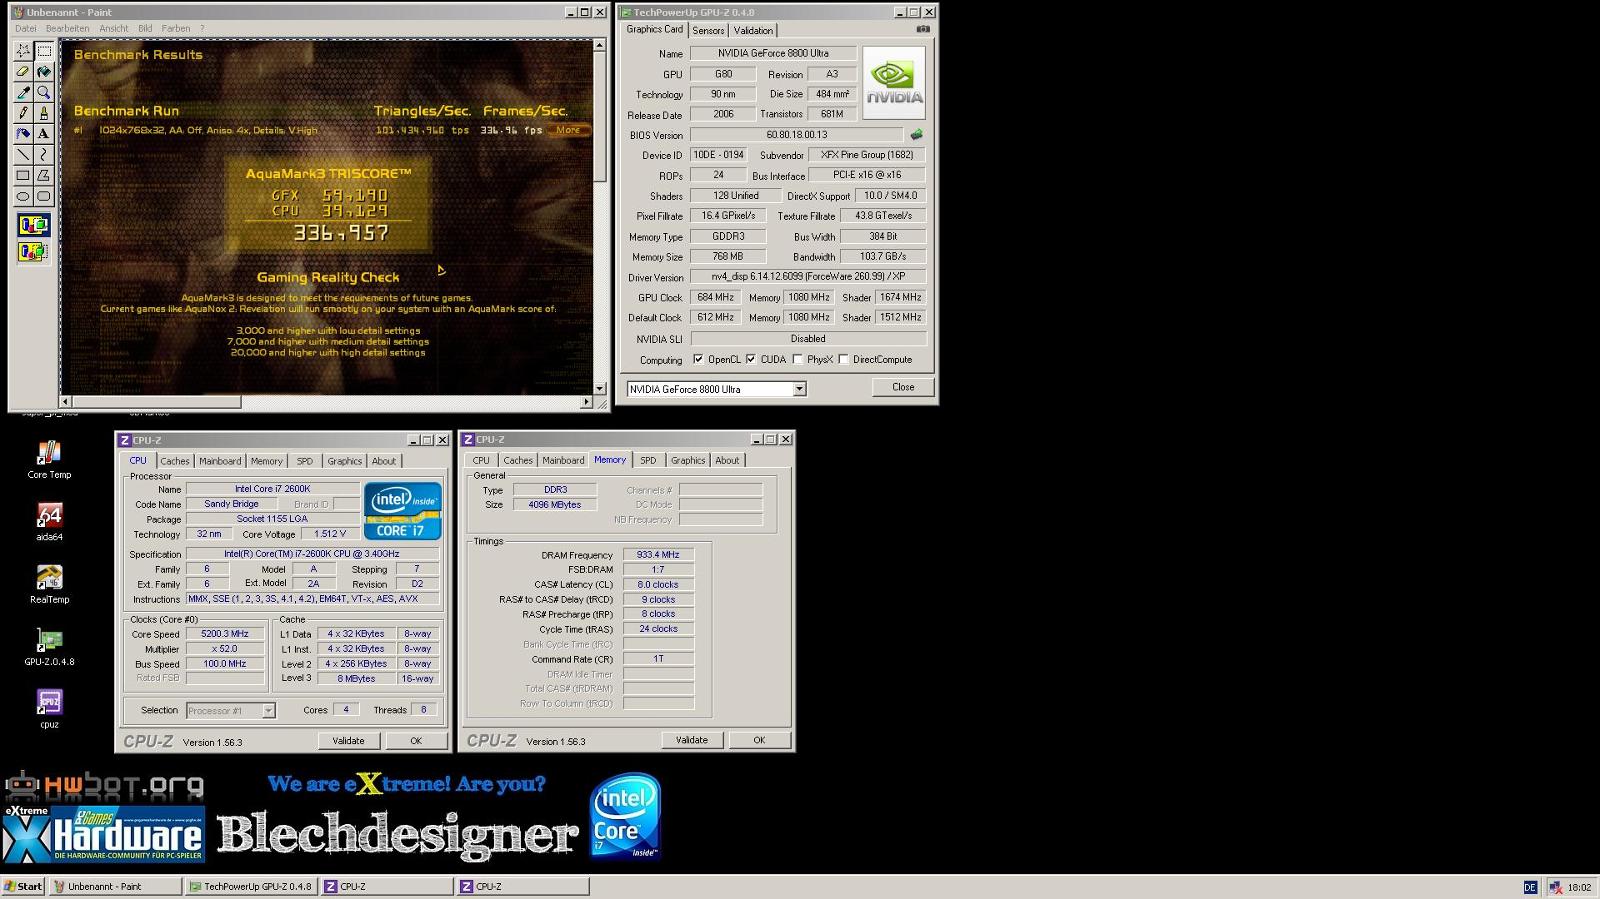
Task: Open the GPU-Z.0.4.8 desktop icon
Action: pyautogui.click(x=49, y=647)
